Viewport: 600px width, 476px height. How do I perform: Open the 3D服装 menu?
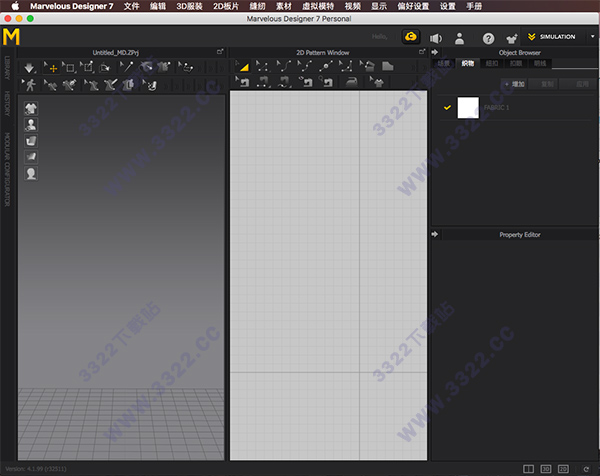click(x=189, y=6)
